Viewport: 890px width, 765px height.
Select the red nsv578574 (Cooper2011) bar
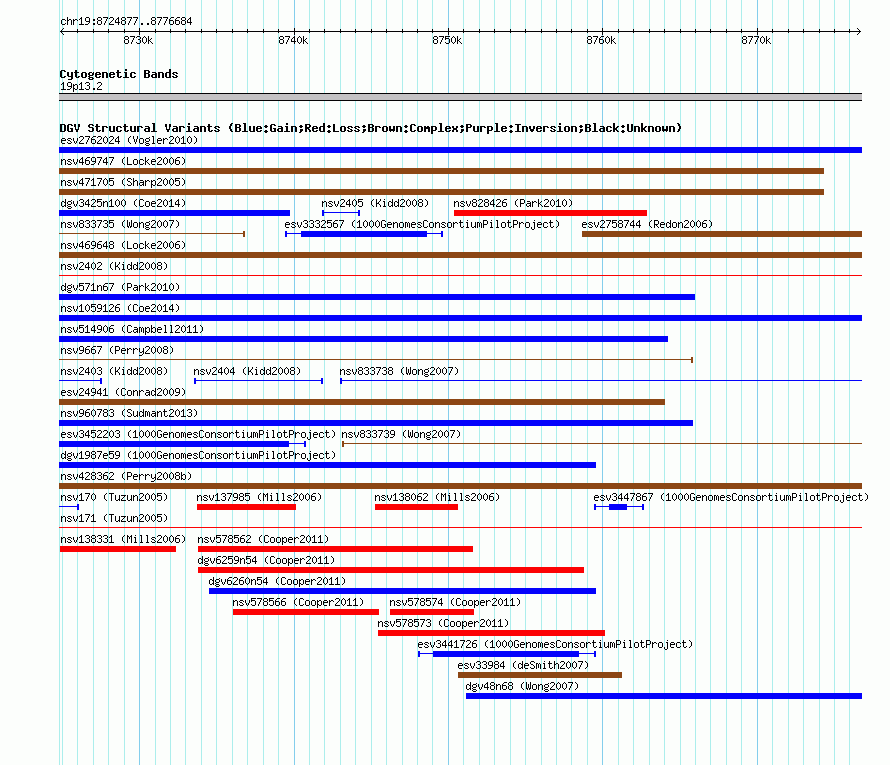[431, 612]
